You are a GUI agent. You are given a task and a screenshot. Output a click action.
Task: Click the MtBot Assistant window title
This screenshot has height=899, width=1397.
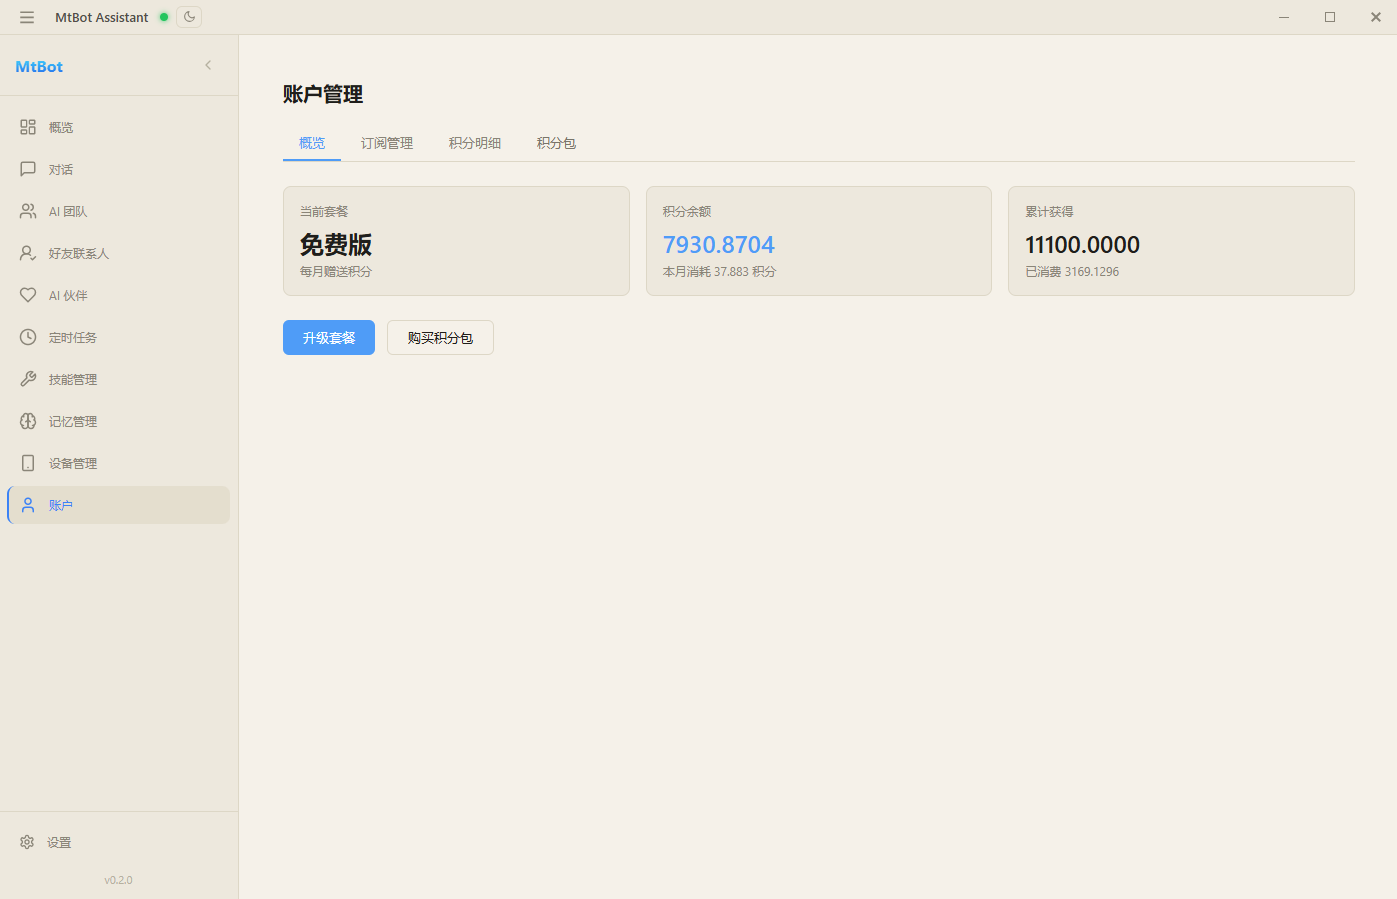102,17
